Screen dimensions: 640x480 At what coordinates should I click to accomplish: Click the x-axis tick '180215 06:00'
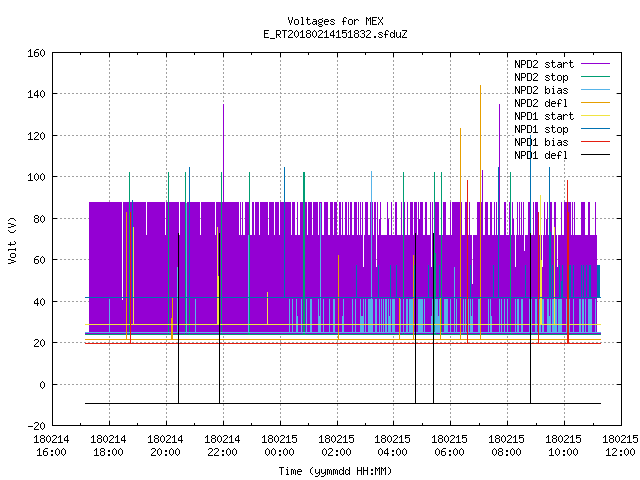pos(449,446)
